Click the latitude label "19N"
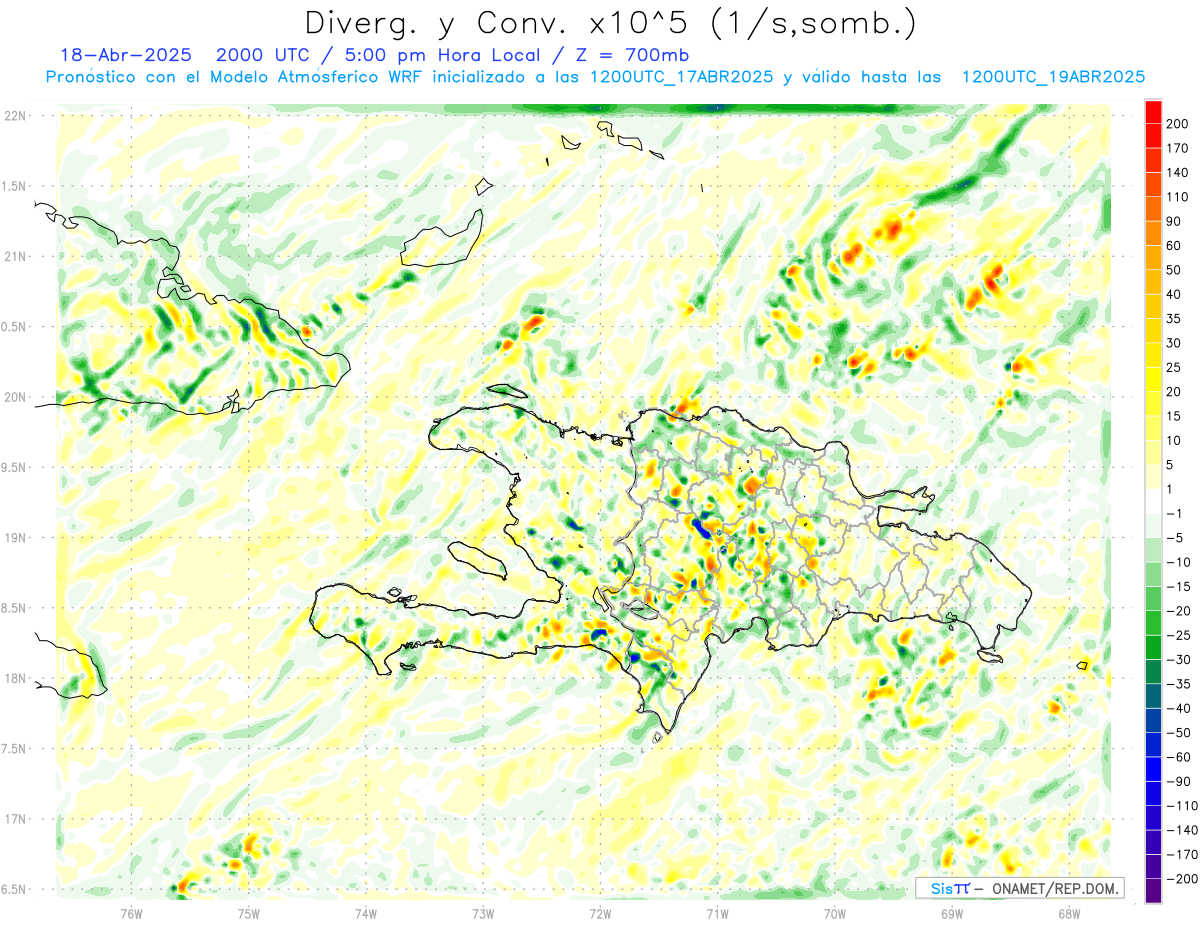The width and height of the screenshot is (1200, 927). (x=15, y=537)
